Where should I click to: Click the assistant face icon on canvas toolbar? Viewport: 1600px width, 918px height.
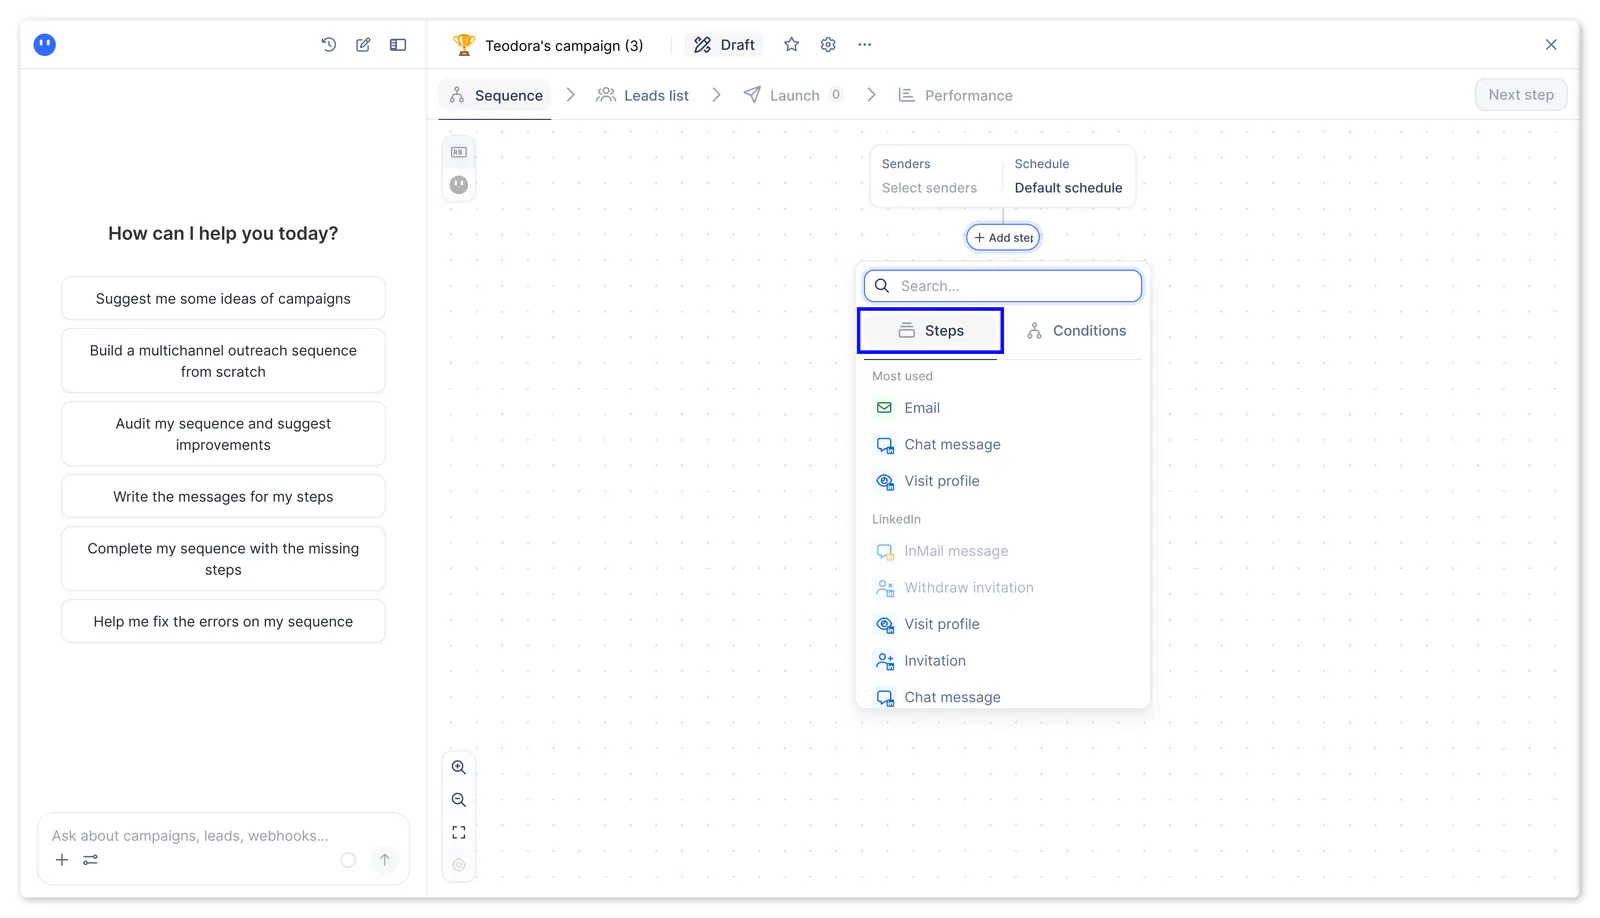click(x=459, y=185)
